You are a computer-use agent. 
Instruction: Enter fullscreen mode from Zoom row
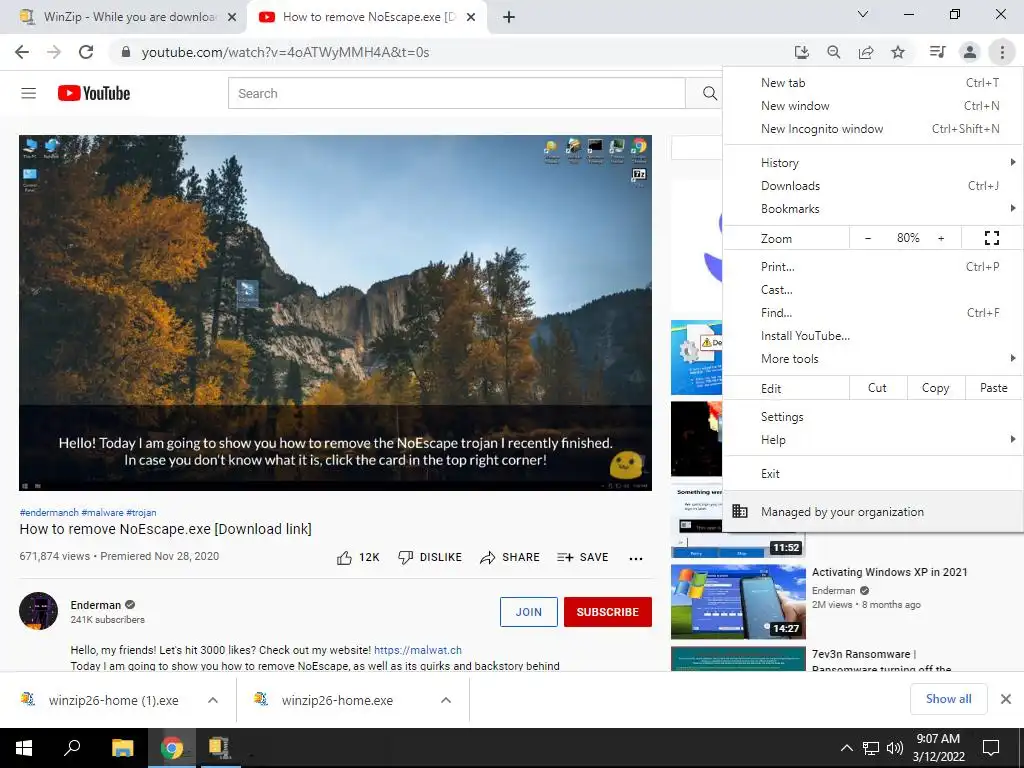click(x=991, y=238)
